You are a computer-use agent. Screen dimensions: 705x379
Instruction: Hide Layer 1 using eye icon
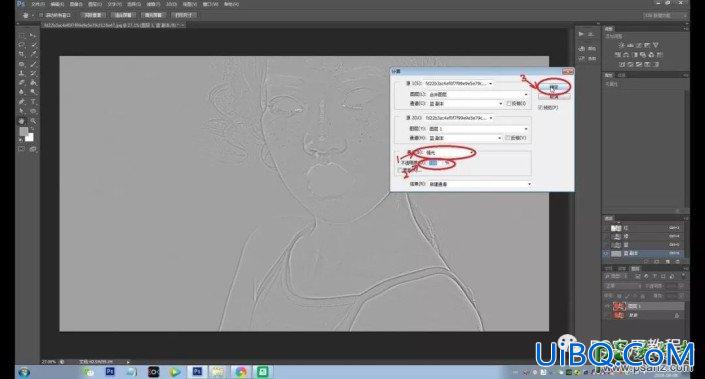pyautogui.click(x=607, y=307)
